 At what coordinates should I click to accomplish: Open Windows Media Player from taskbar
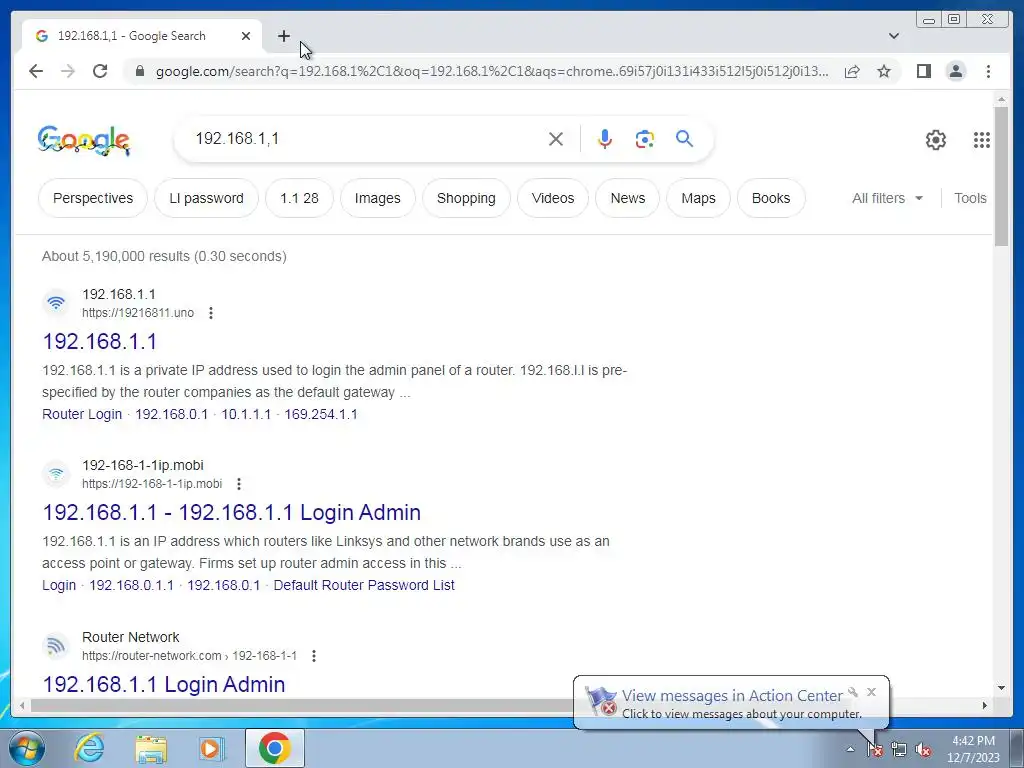coord(211,748)
